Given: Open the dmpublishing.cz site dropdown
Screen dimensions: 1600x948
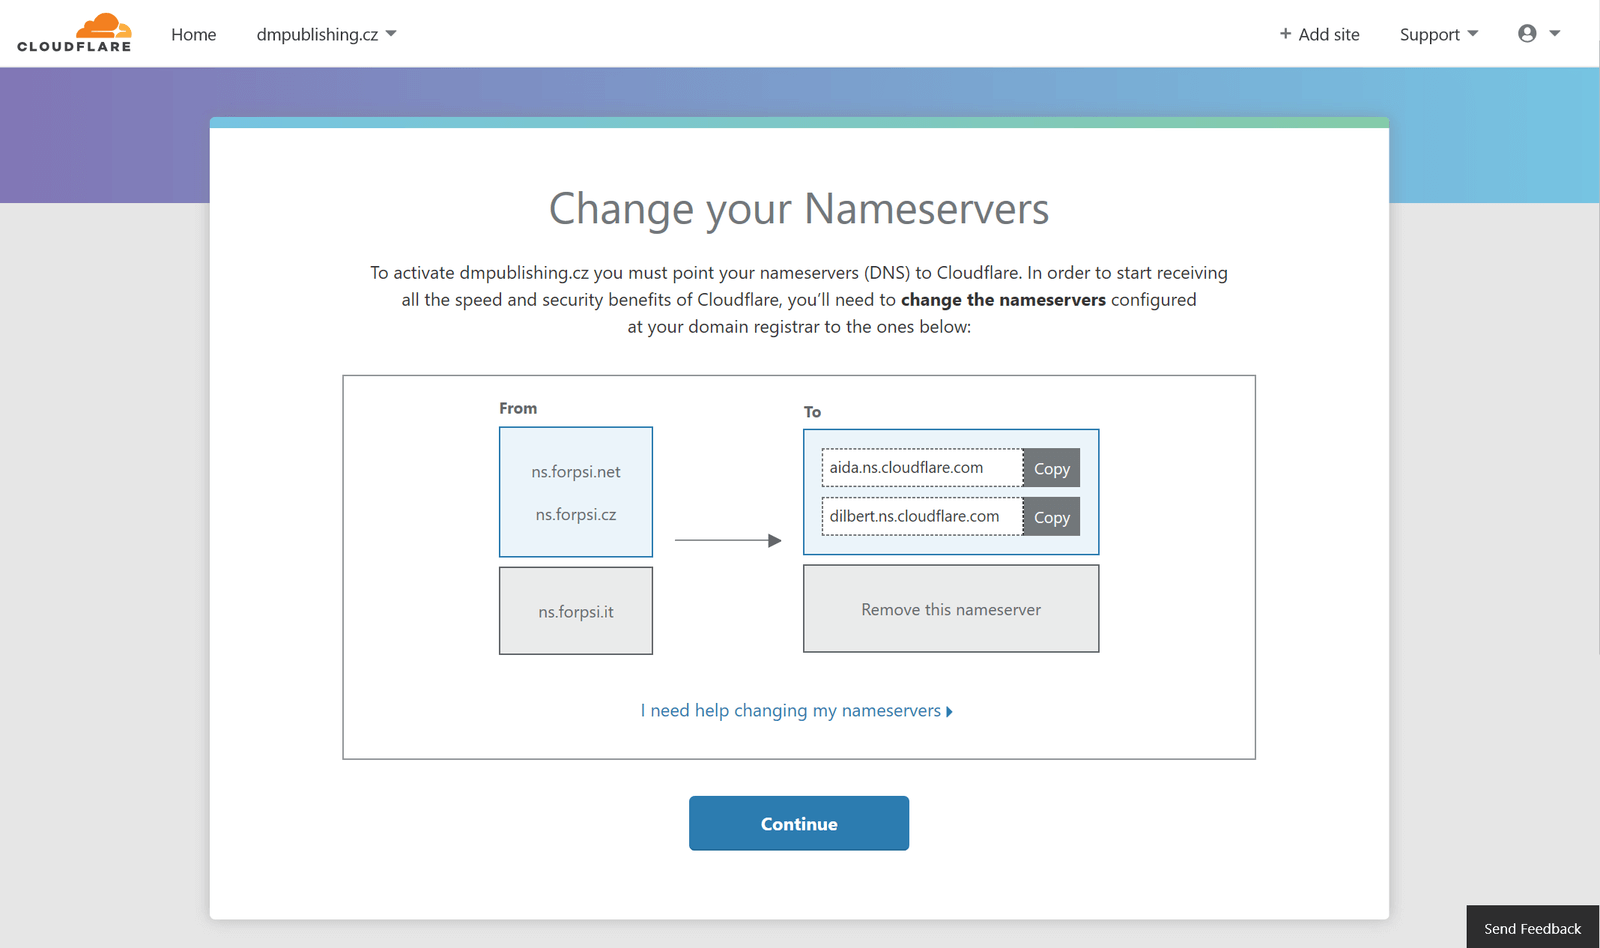Looking at the screenshot, I should [x=326, y=34].
